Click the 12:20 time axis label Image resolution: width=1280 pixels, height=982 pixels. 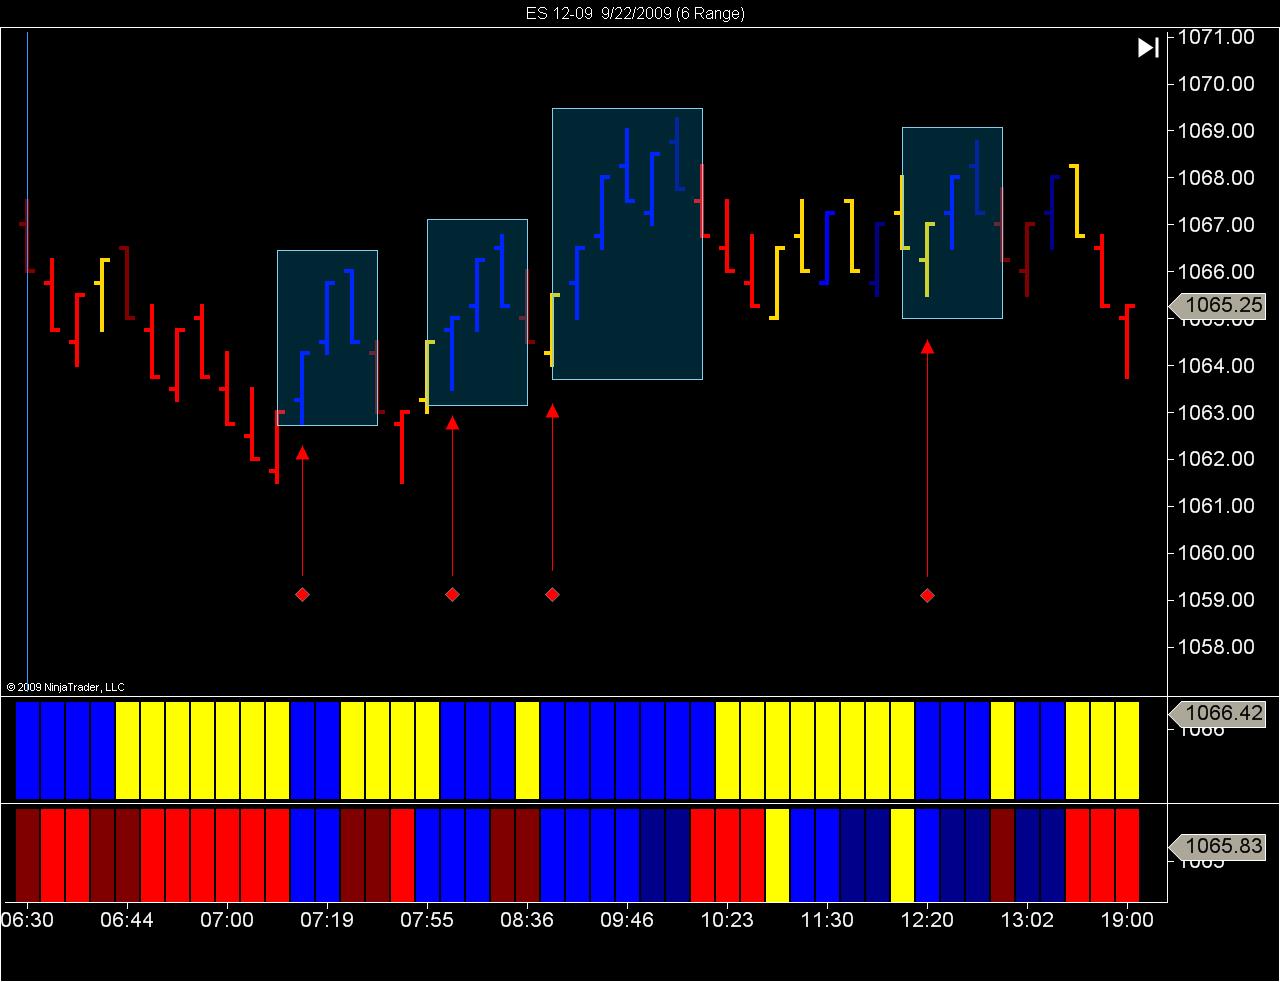(x=927, y=920)
